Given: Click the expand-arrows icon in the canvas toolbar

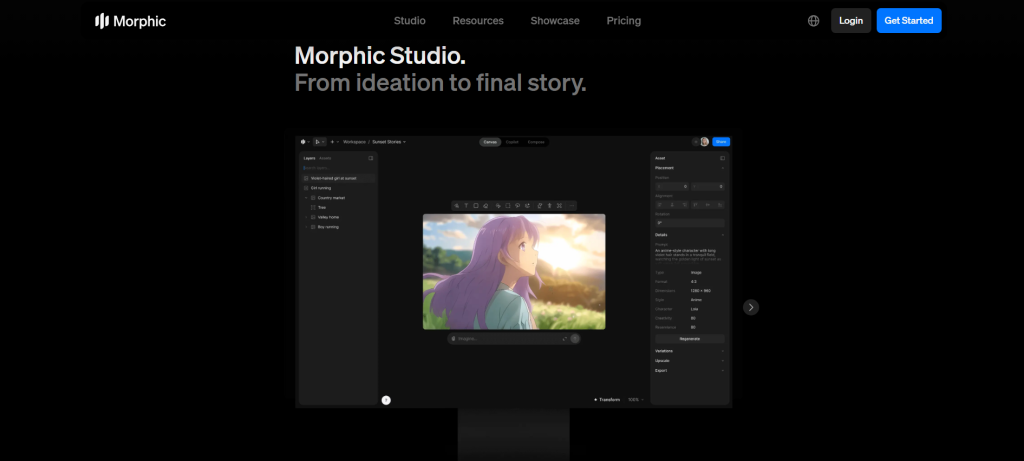Looking at the screenshot, I should tap(559, 206).
